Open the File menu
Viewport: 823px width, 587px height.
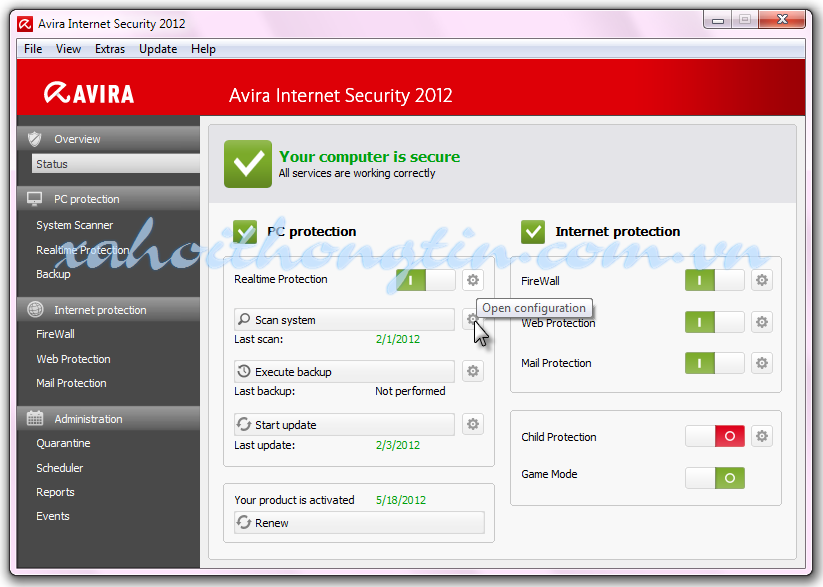[33, 49]
